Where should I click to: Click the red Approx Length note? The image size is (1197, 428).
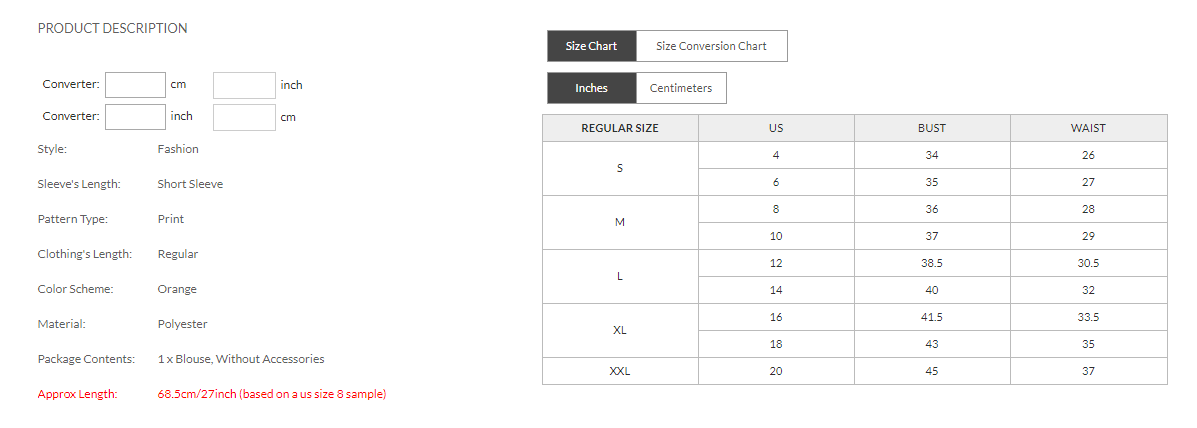271,394
